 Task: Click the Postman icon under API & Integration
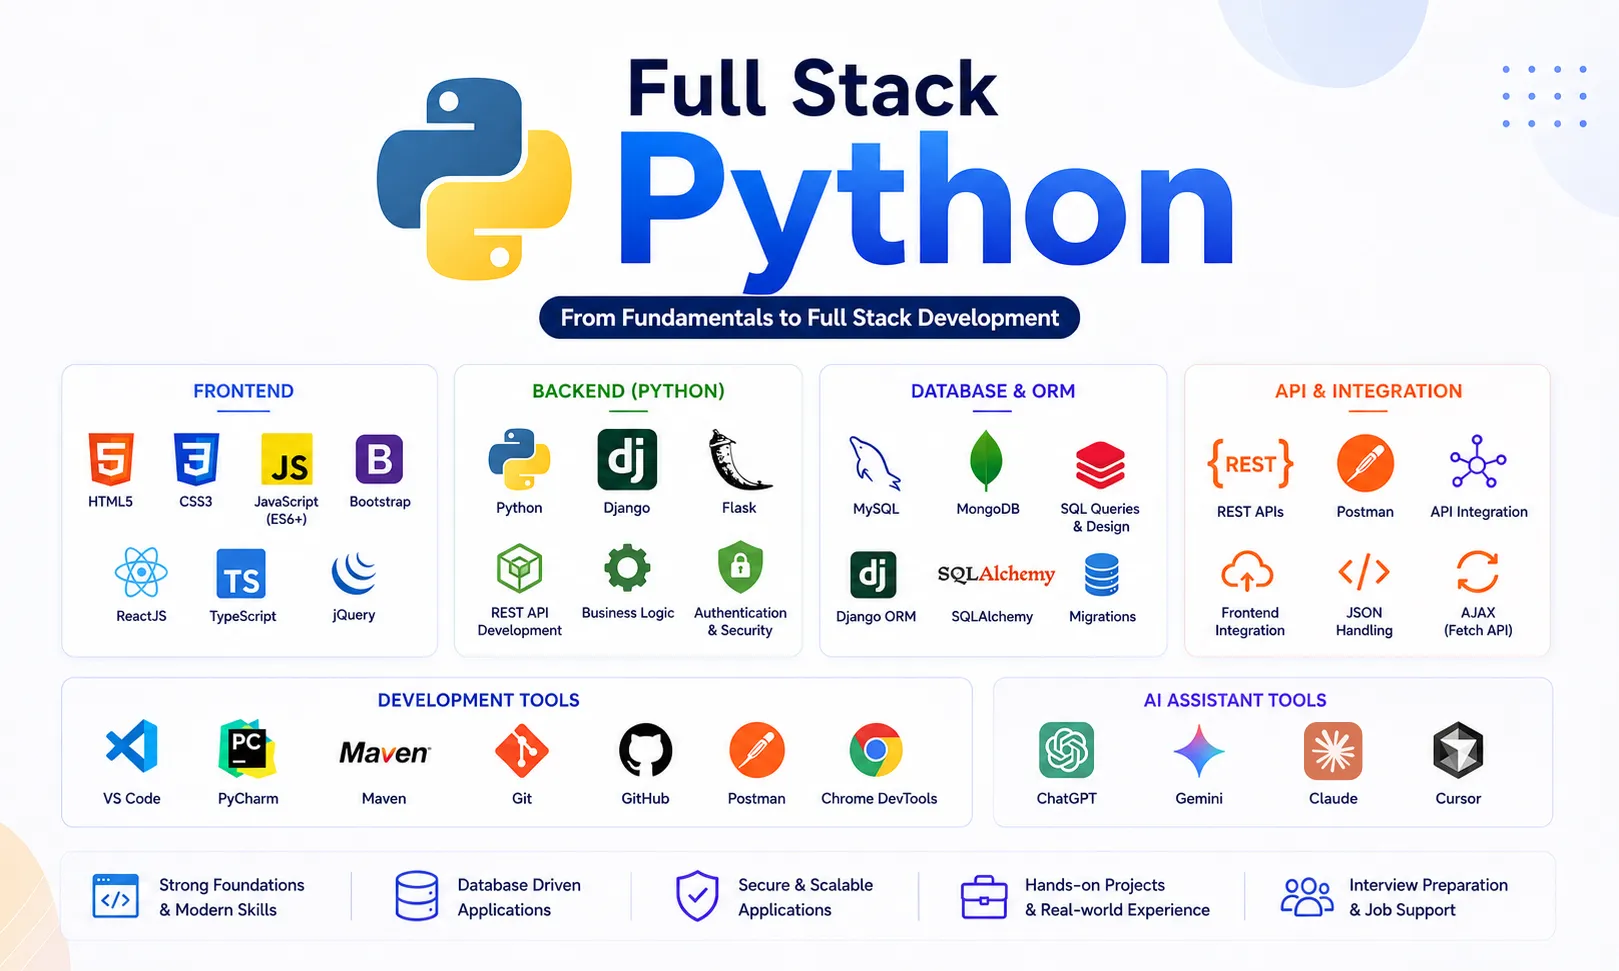tap(1365, 463)
